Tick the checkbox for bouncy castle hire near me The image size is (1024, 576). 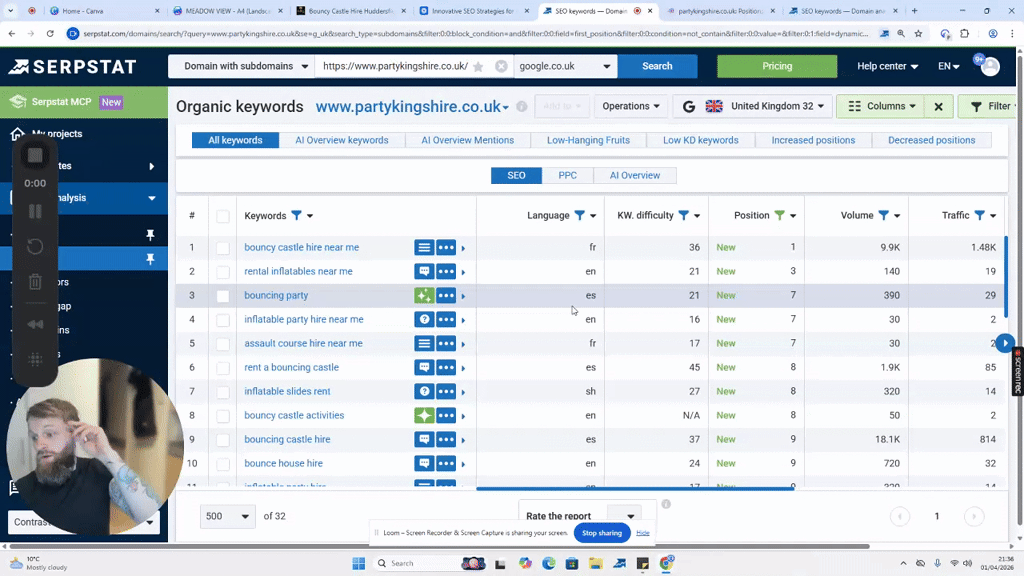[222, 247]
